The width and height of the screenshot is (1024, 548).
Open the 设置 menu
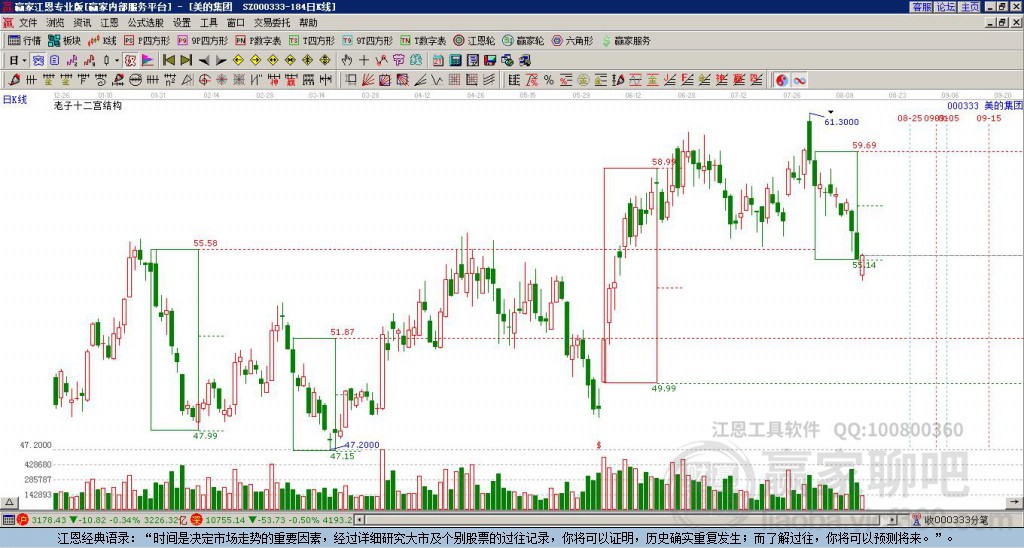(x=182, y=23)
